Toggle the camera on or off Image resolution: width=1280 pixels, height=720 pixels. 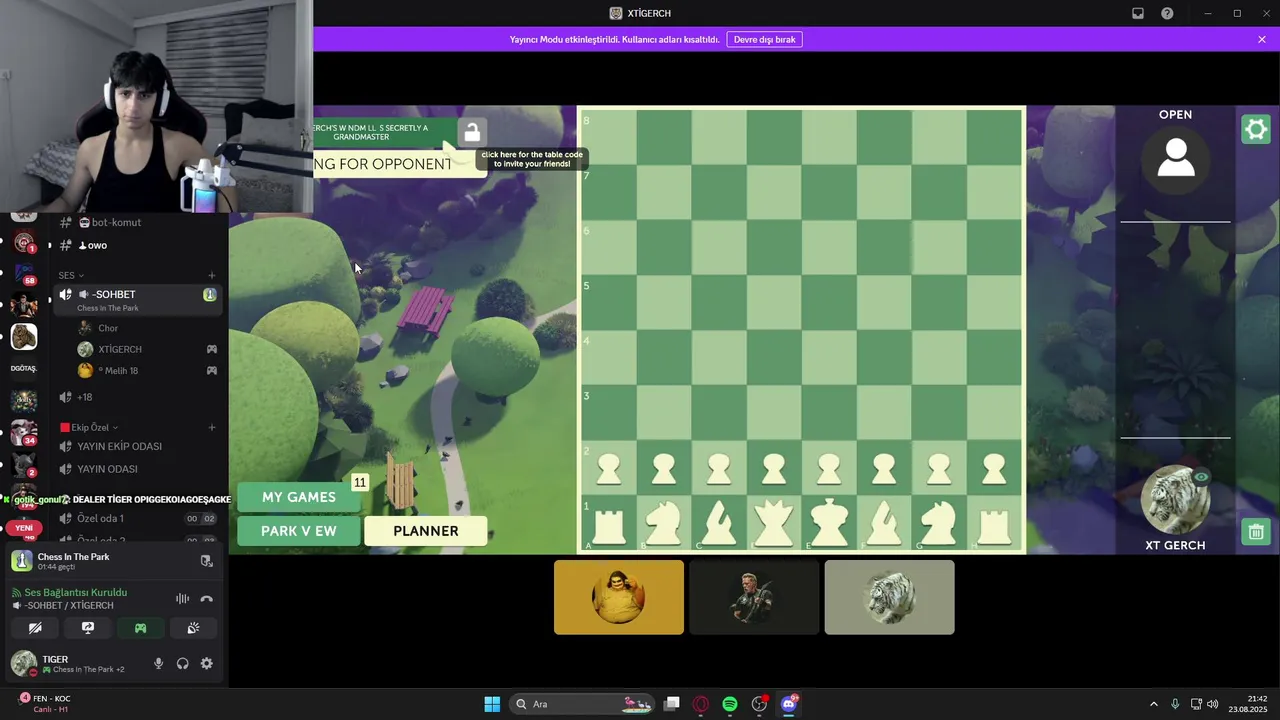35,628
